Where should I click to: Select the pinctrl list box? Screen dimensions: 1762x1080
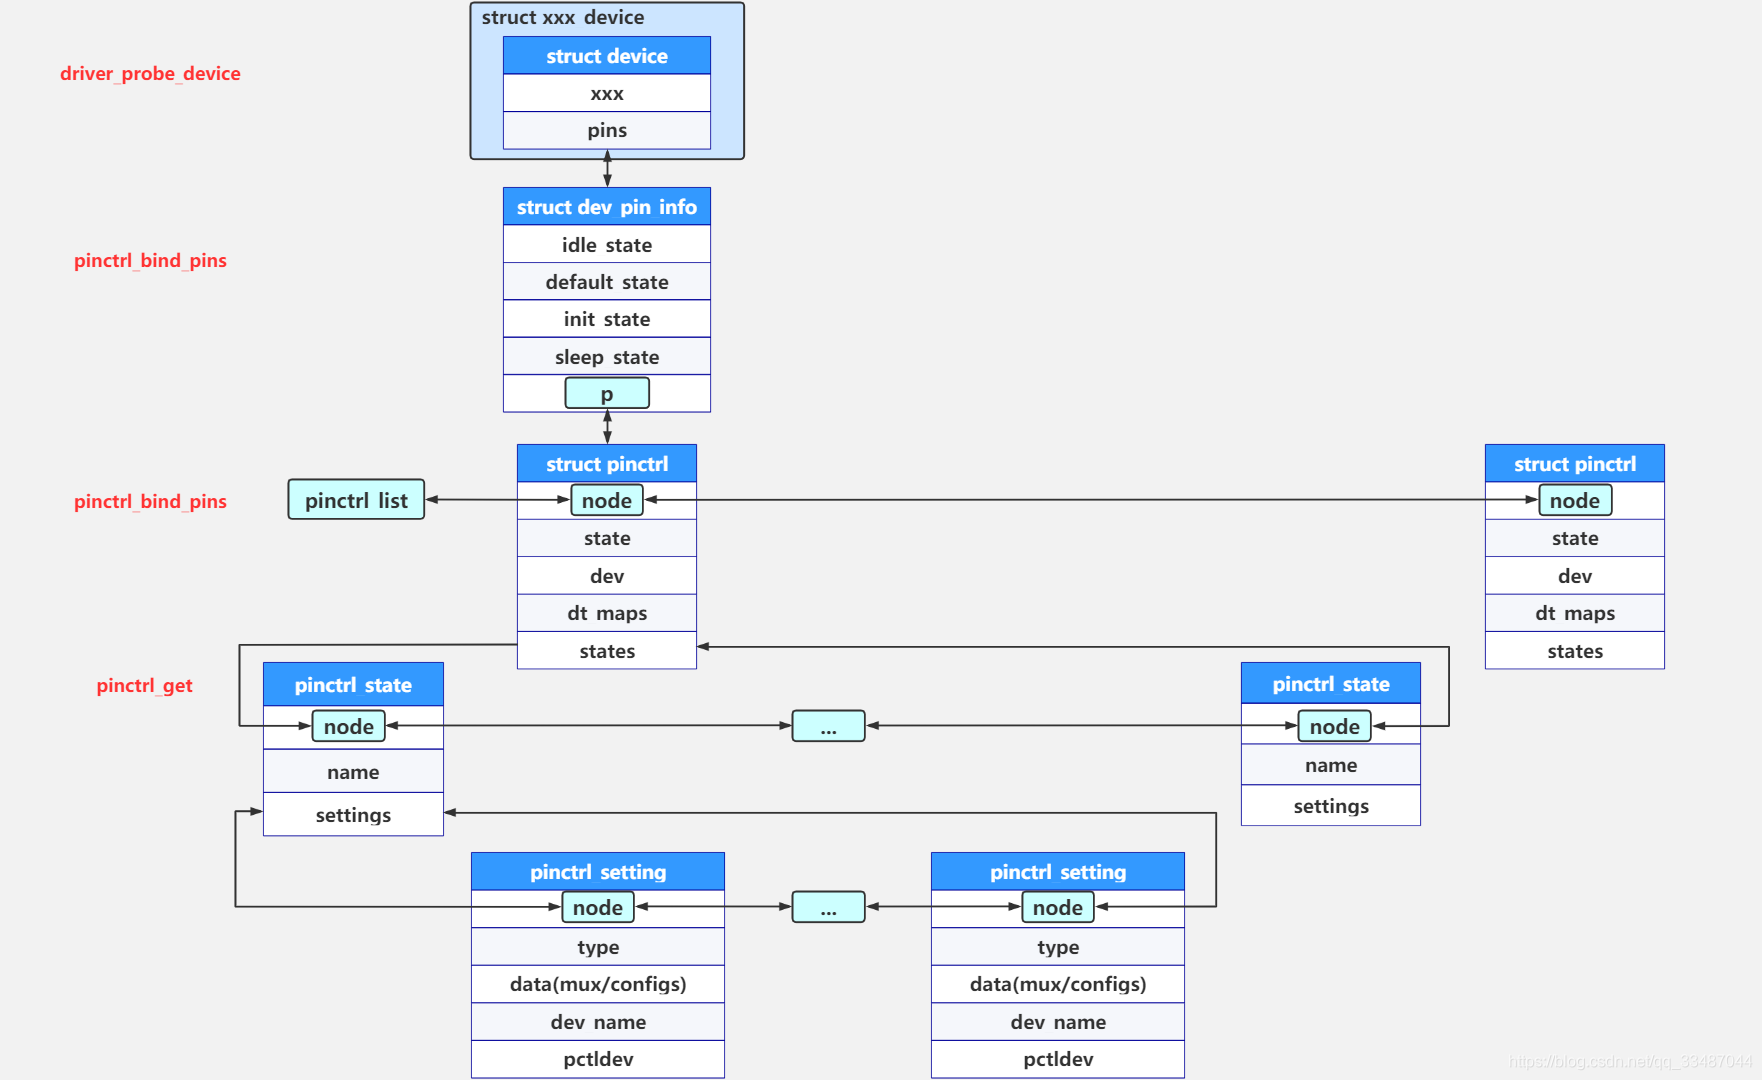[356, 500]
